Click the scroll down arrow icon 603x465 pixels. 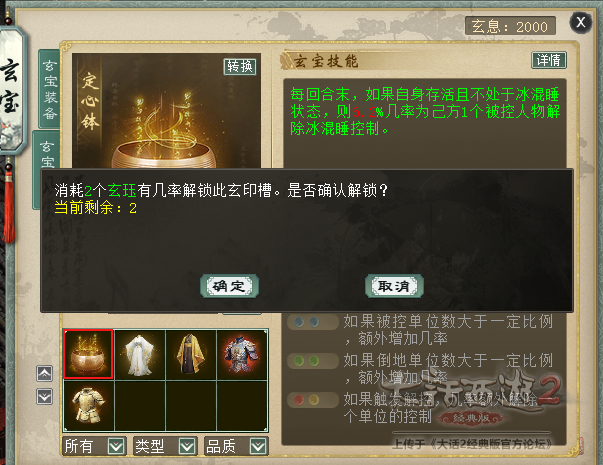tap(45, 397)
